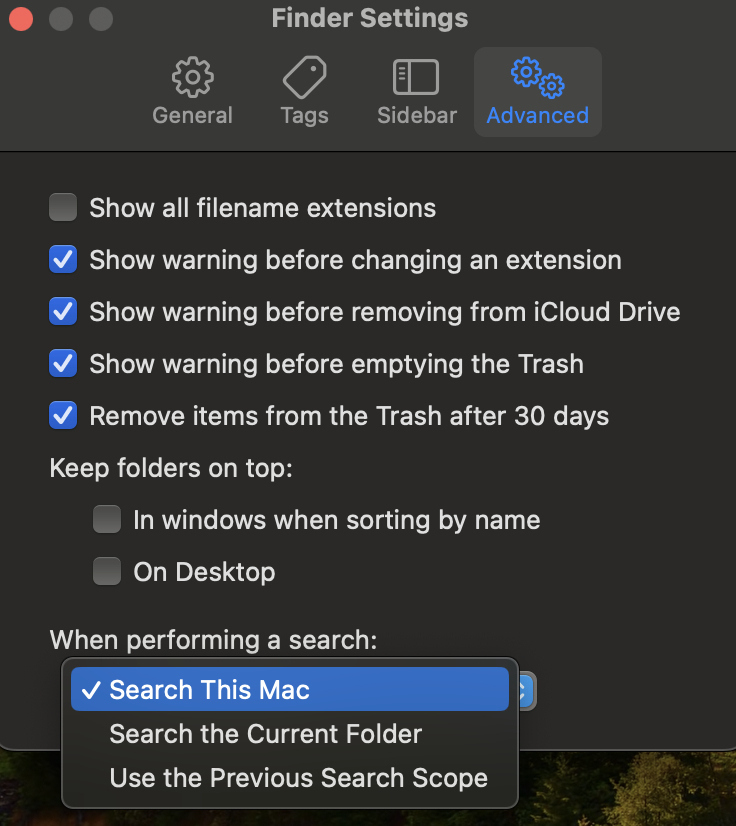
Task: Toggle 'On Desktop' folder ordering
Action: [x=107, y=571]
